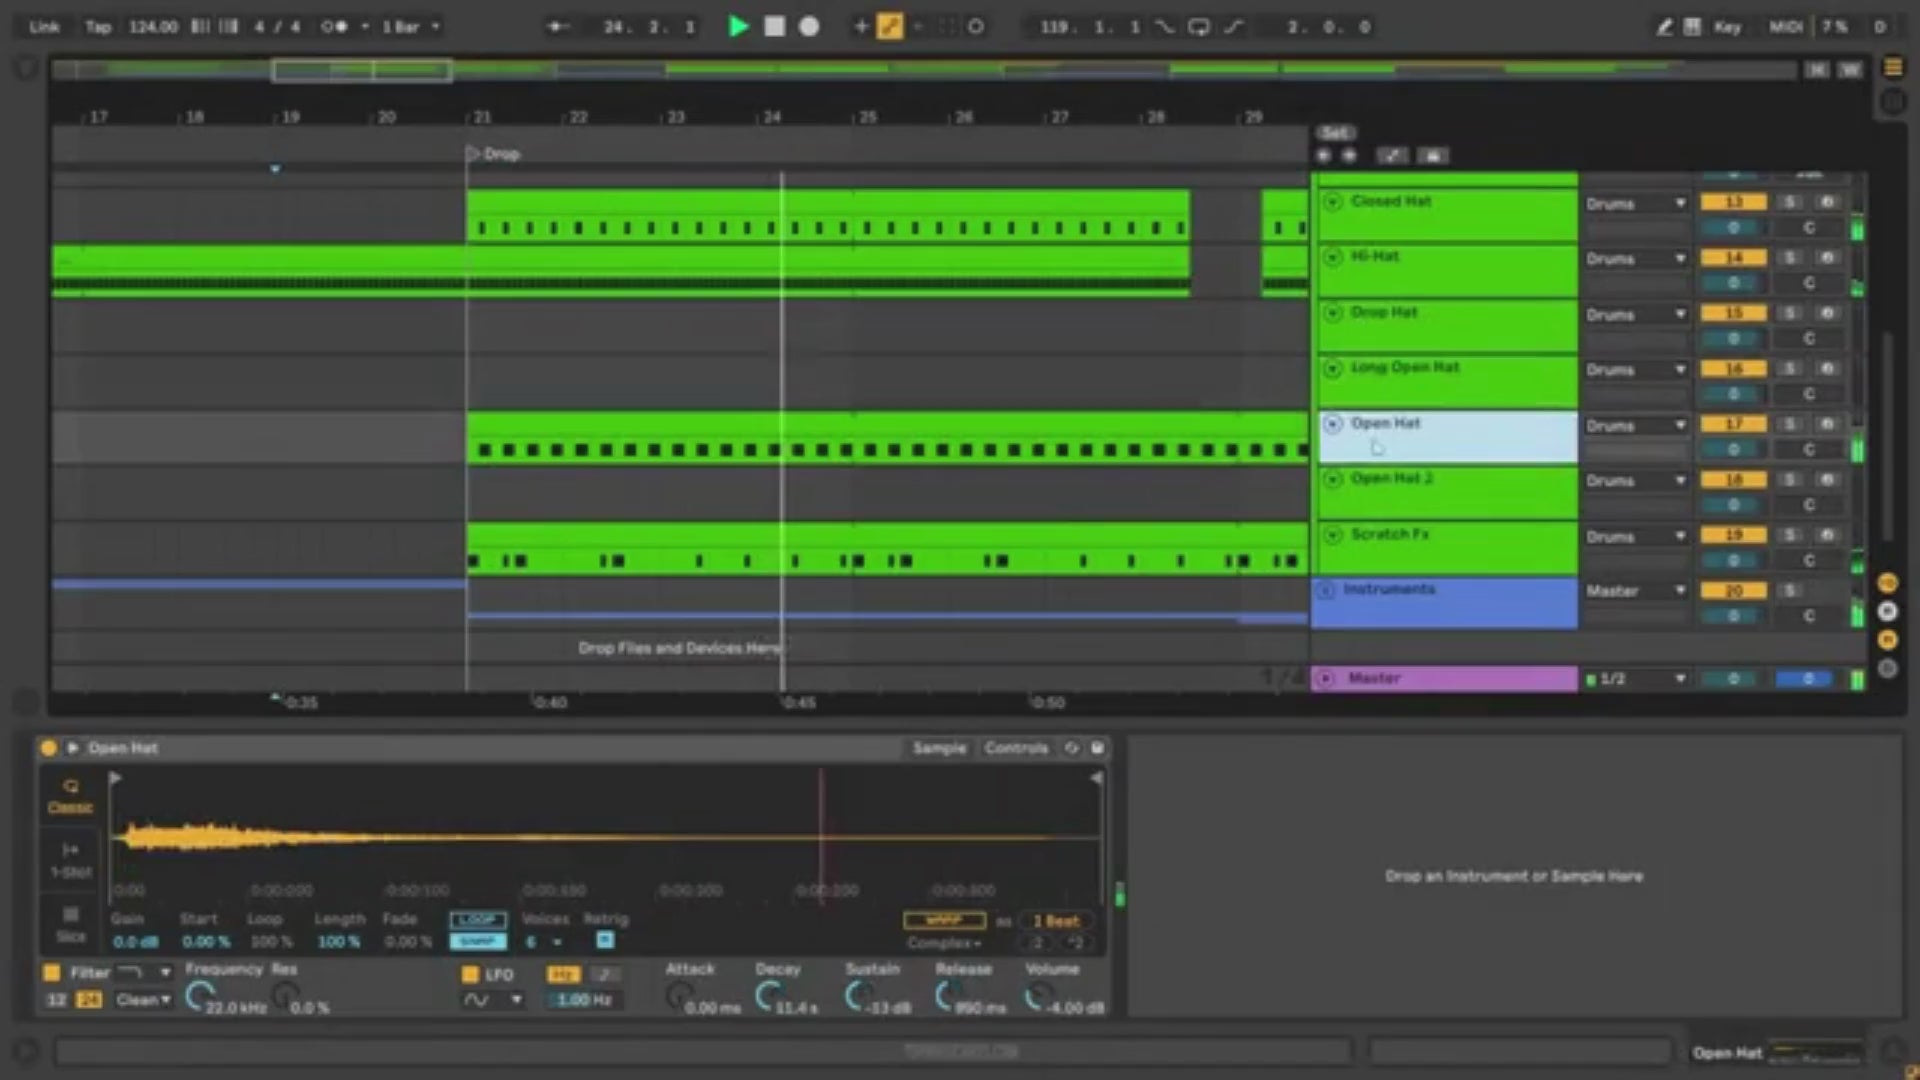Toggle the Simpler Filter on/off
Image resolution: width=1920 pixels, height=1080 pixels.
coord(52,972)
